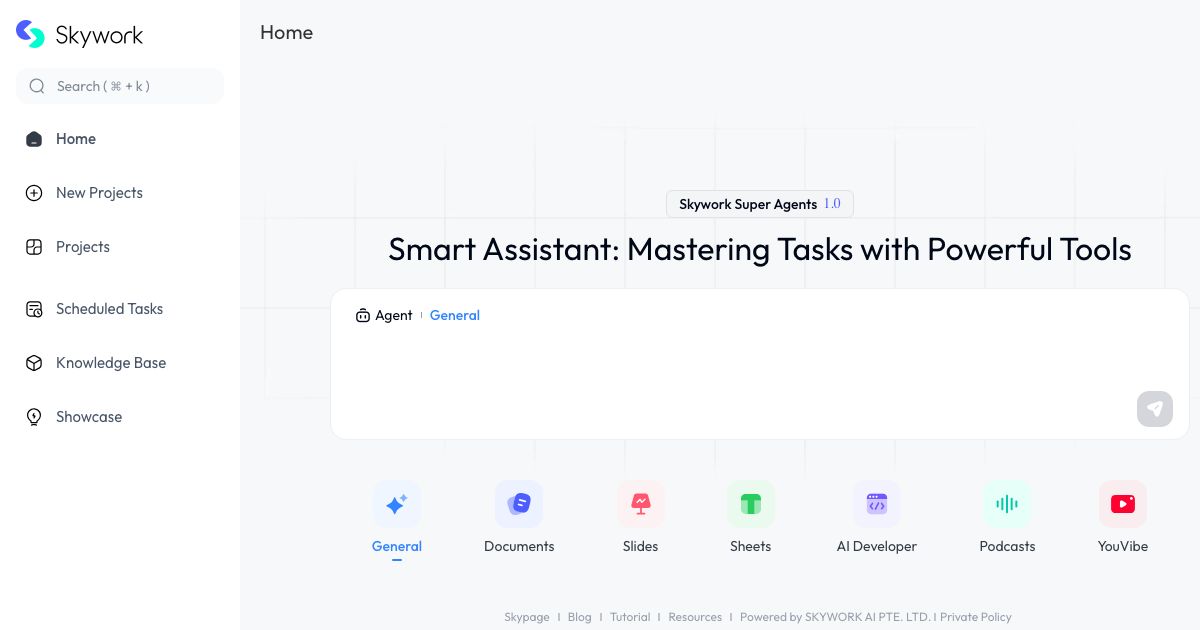Click the search field in sidebar
Image resolution: width=1200 pixels, height=630 pixels.
(120, 86)
